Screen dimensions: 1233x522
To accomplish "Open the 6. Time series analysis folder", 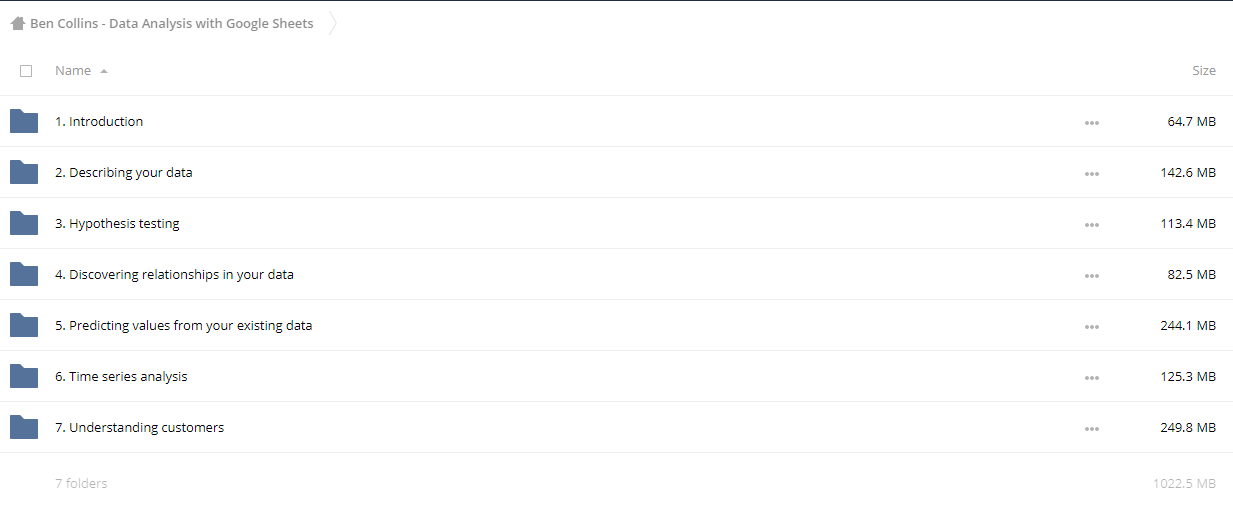I will click(121, 376).
